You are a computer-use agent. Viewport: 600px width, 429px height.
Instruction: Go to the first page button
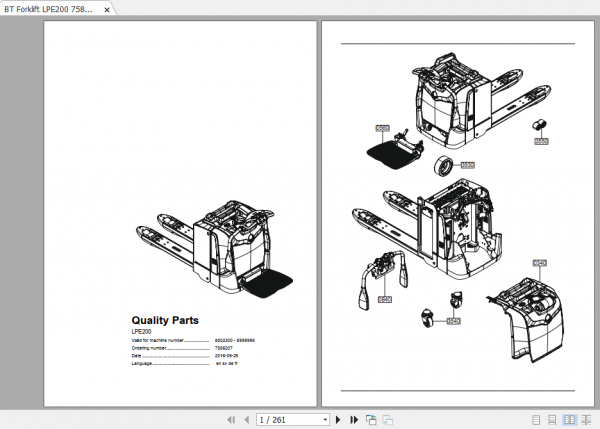pos(231,420)
